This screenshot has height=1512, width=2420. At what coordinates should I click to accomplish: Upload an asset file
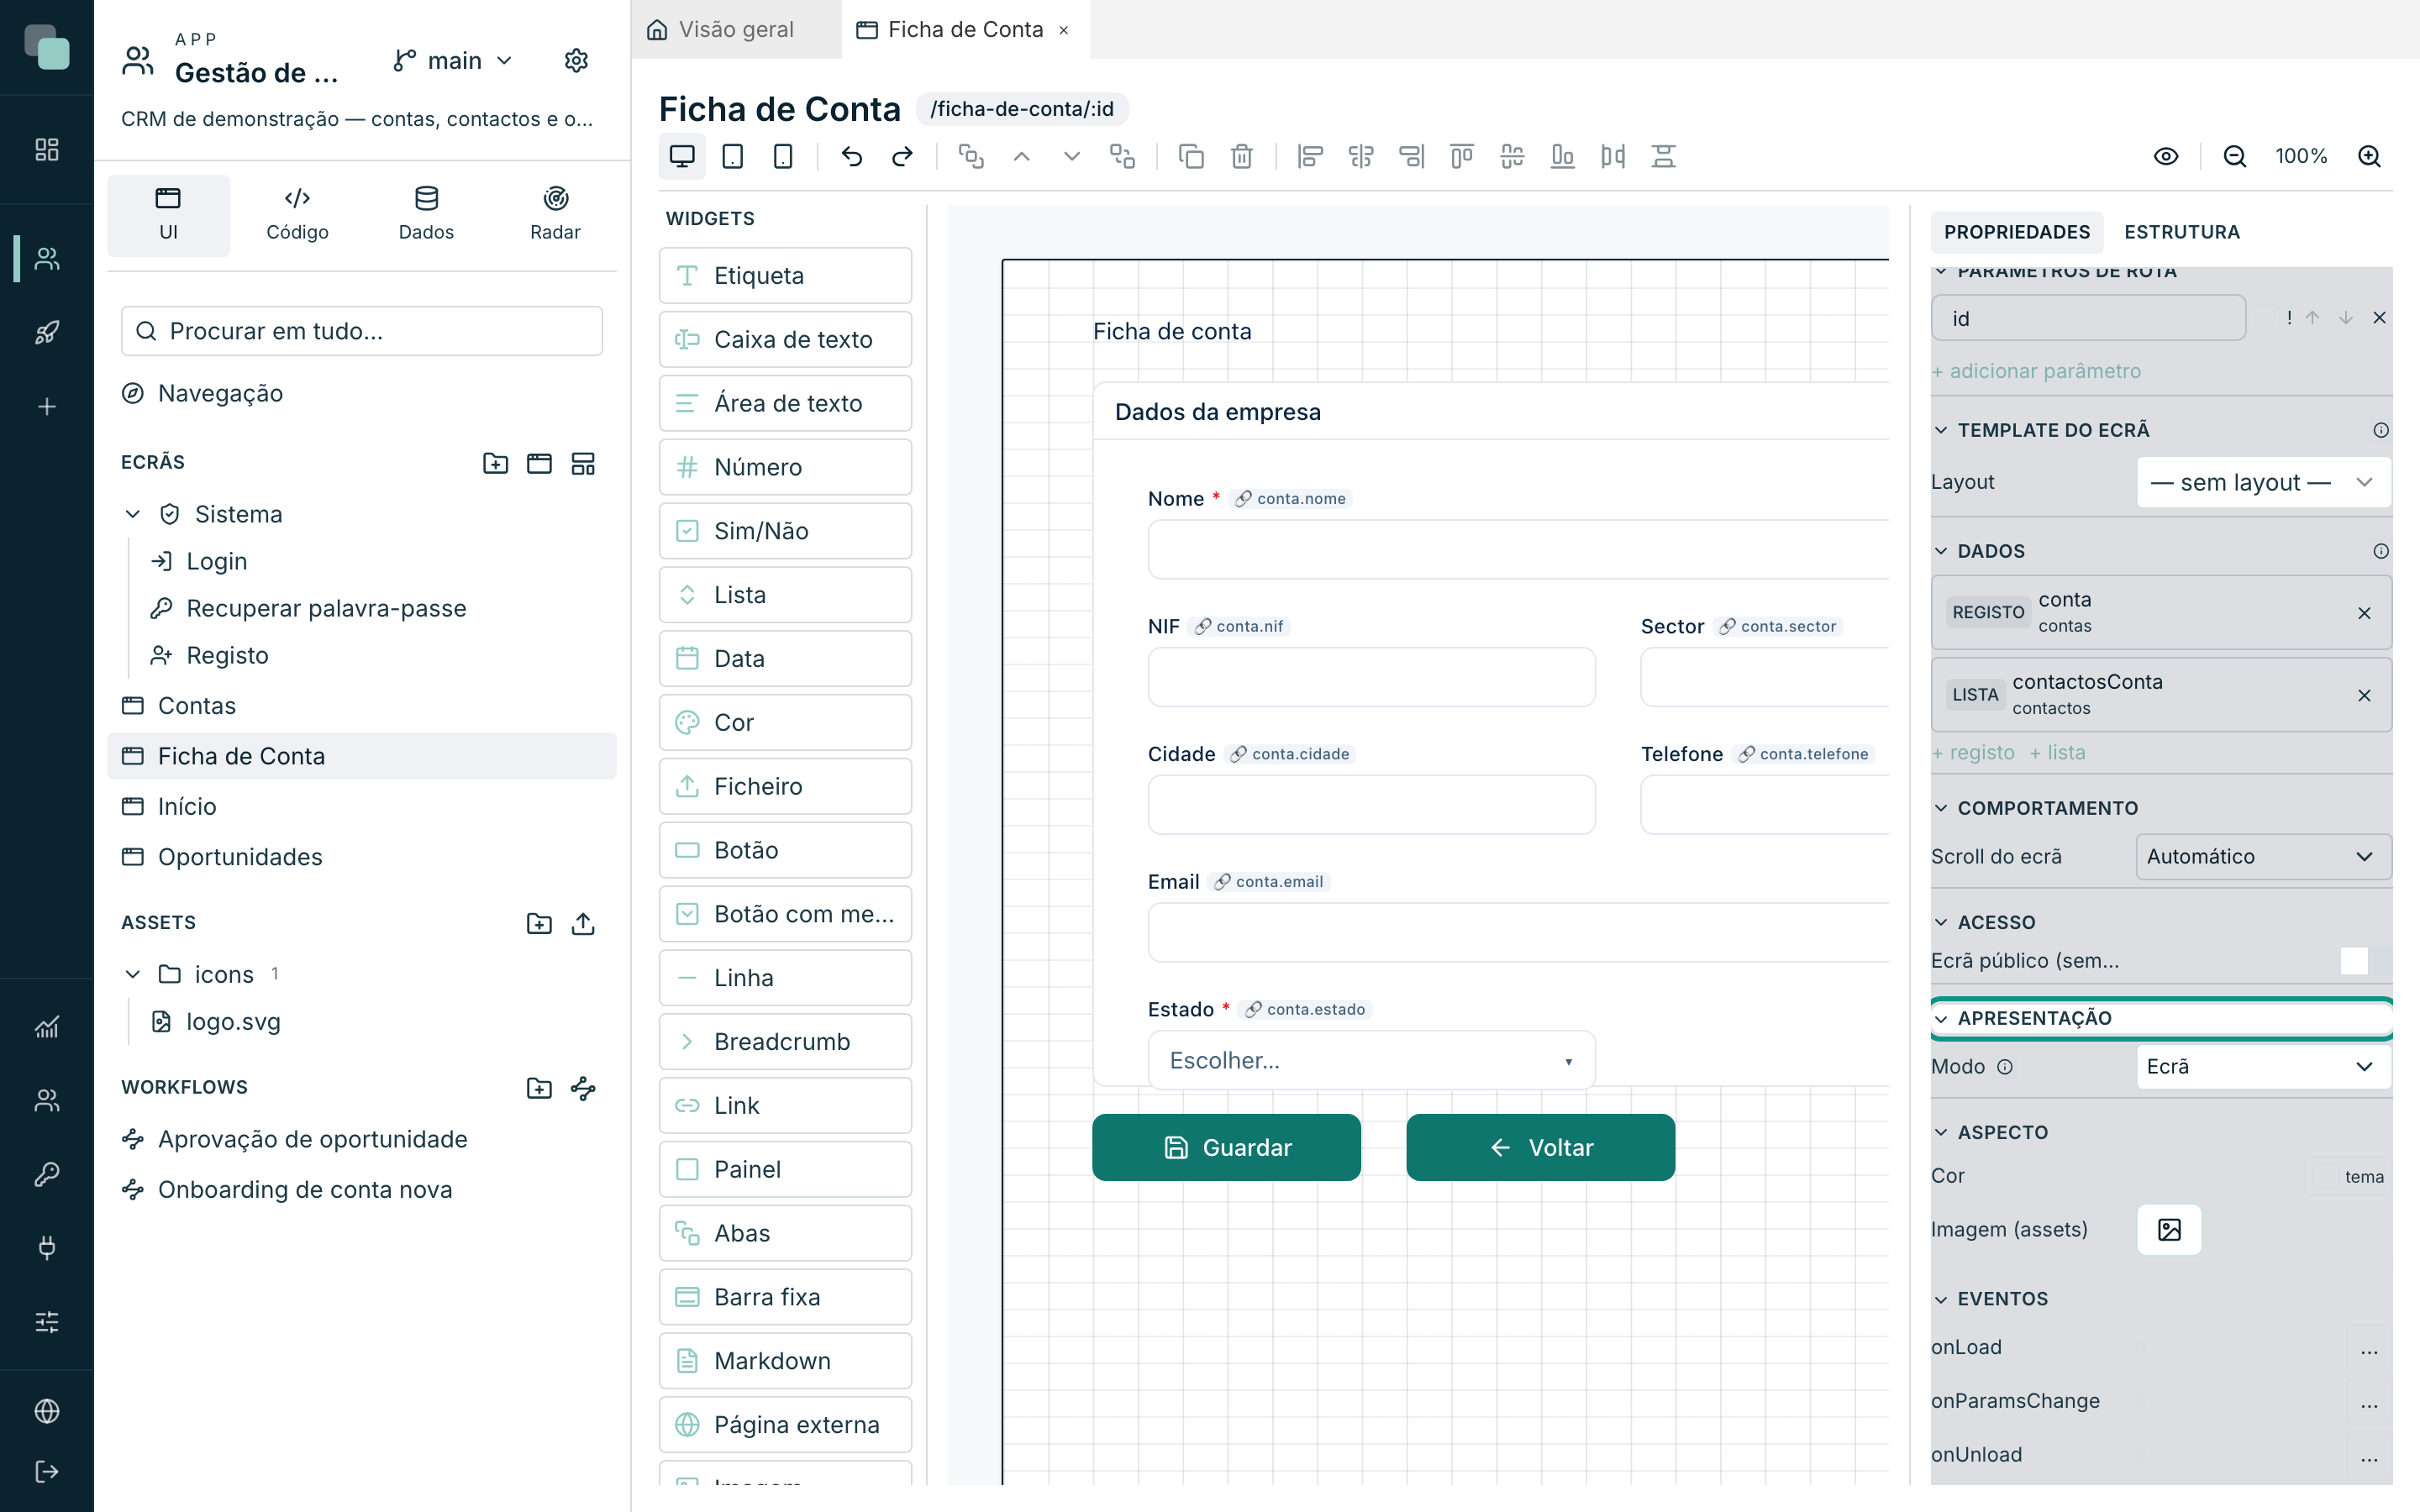pyautogui.click(x=583, y=923)
